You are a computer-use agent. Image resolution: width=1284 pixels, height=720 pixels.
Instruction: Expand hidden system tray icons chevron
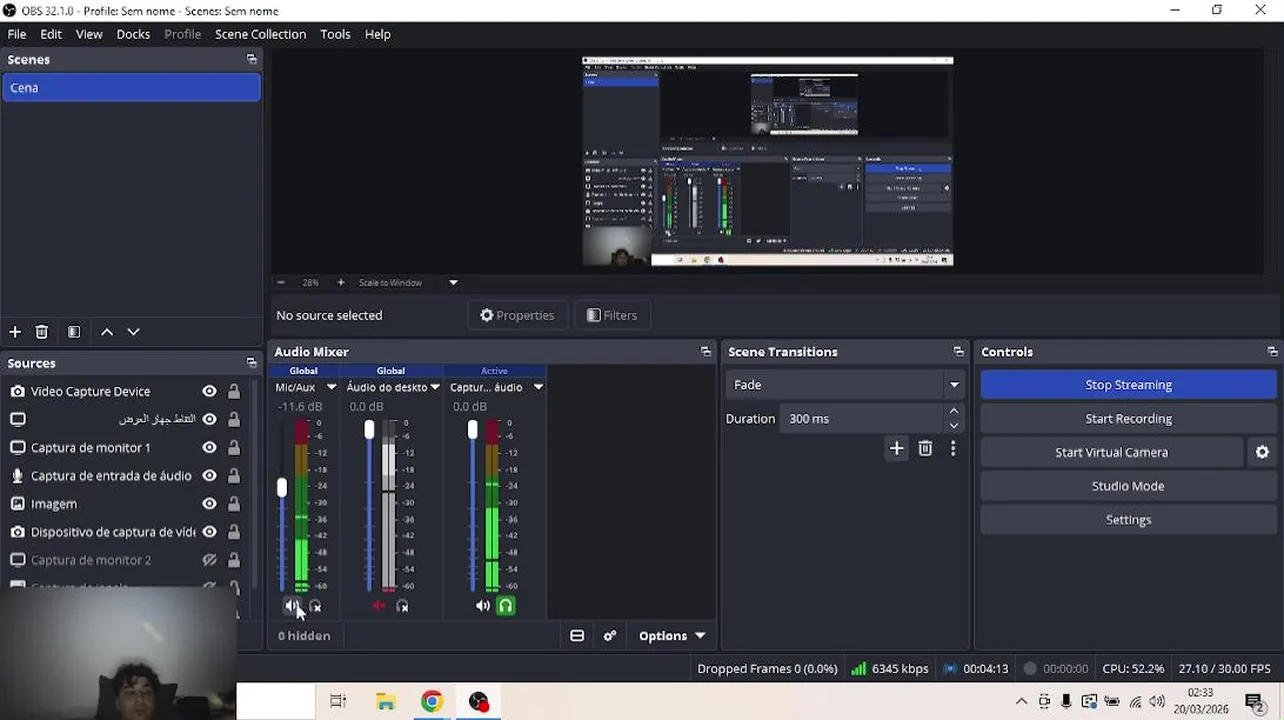(1021, 702)
